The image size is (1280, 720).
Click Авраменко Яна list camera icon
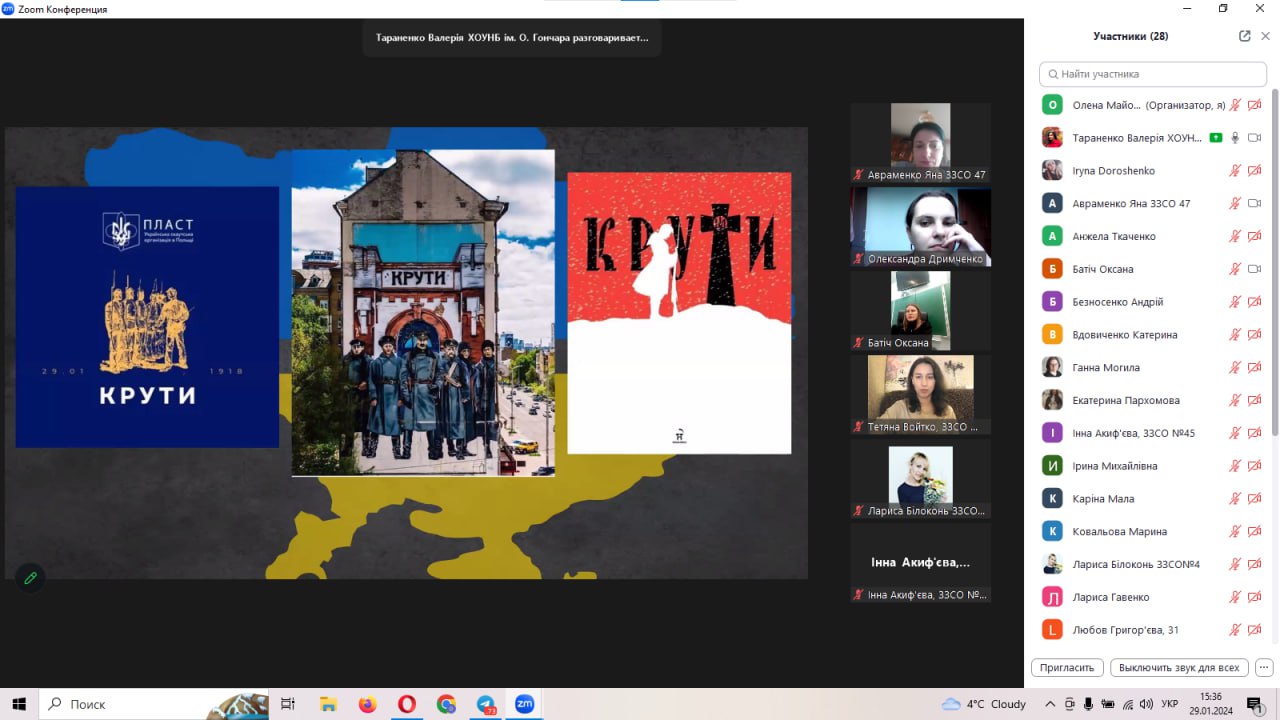1254,204
